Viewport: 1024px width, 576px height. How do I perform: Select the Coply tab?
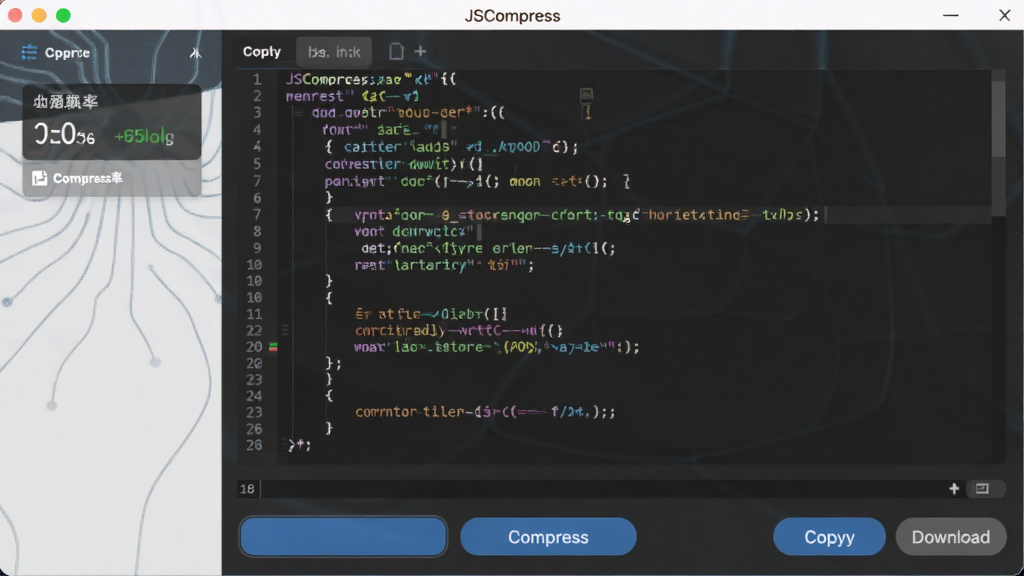[262, 52]
